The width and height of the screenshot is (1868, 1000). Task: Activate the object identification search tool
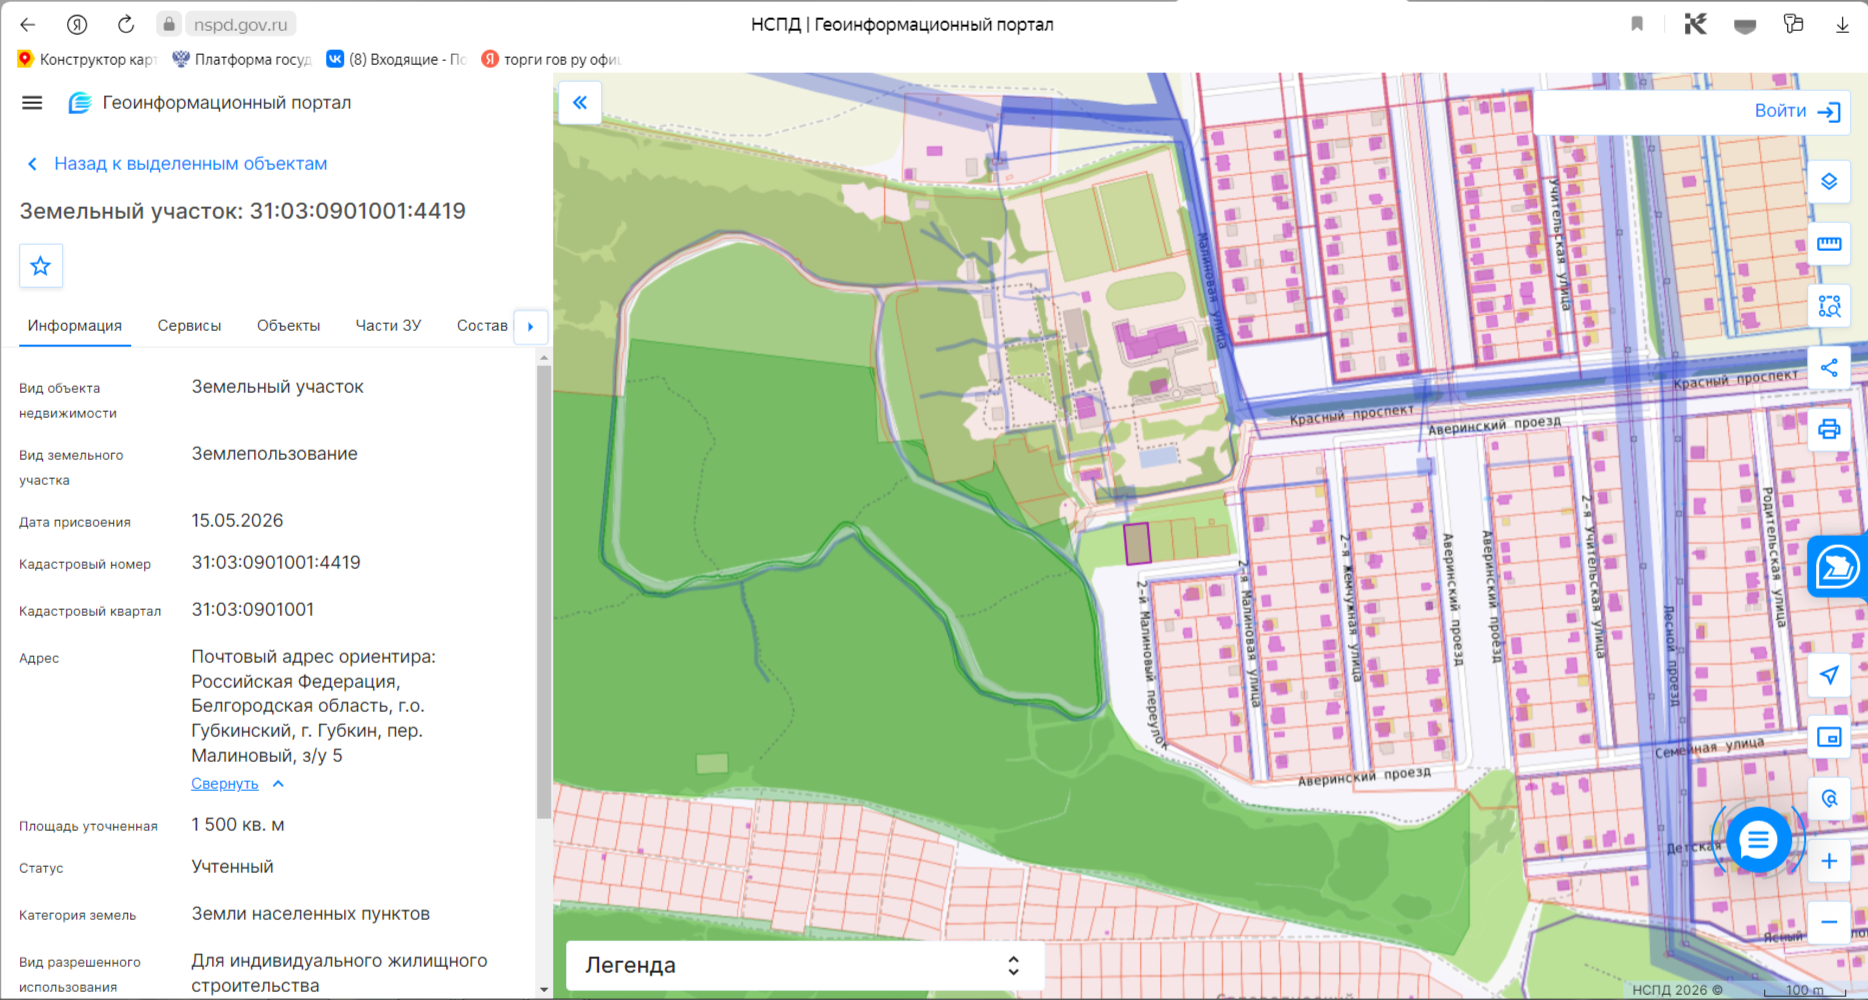point(1829,306)
